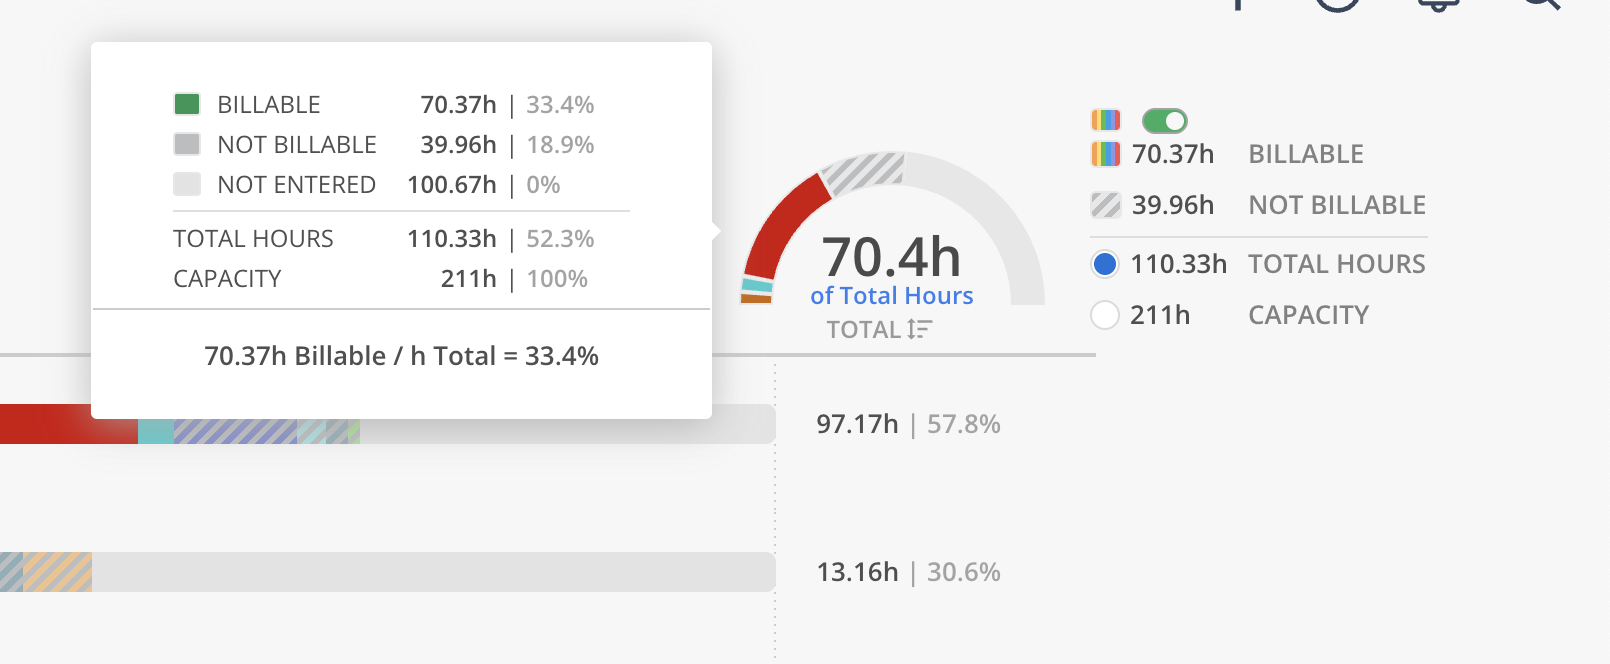This screenshot has height=664, width=1610.
Task: Click the teal segment in the 97.17h bar
Action: (x=156, y=431)
